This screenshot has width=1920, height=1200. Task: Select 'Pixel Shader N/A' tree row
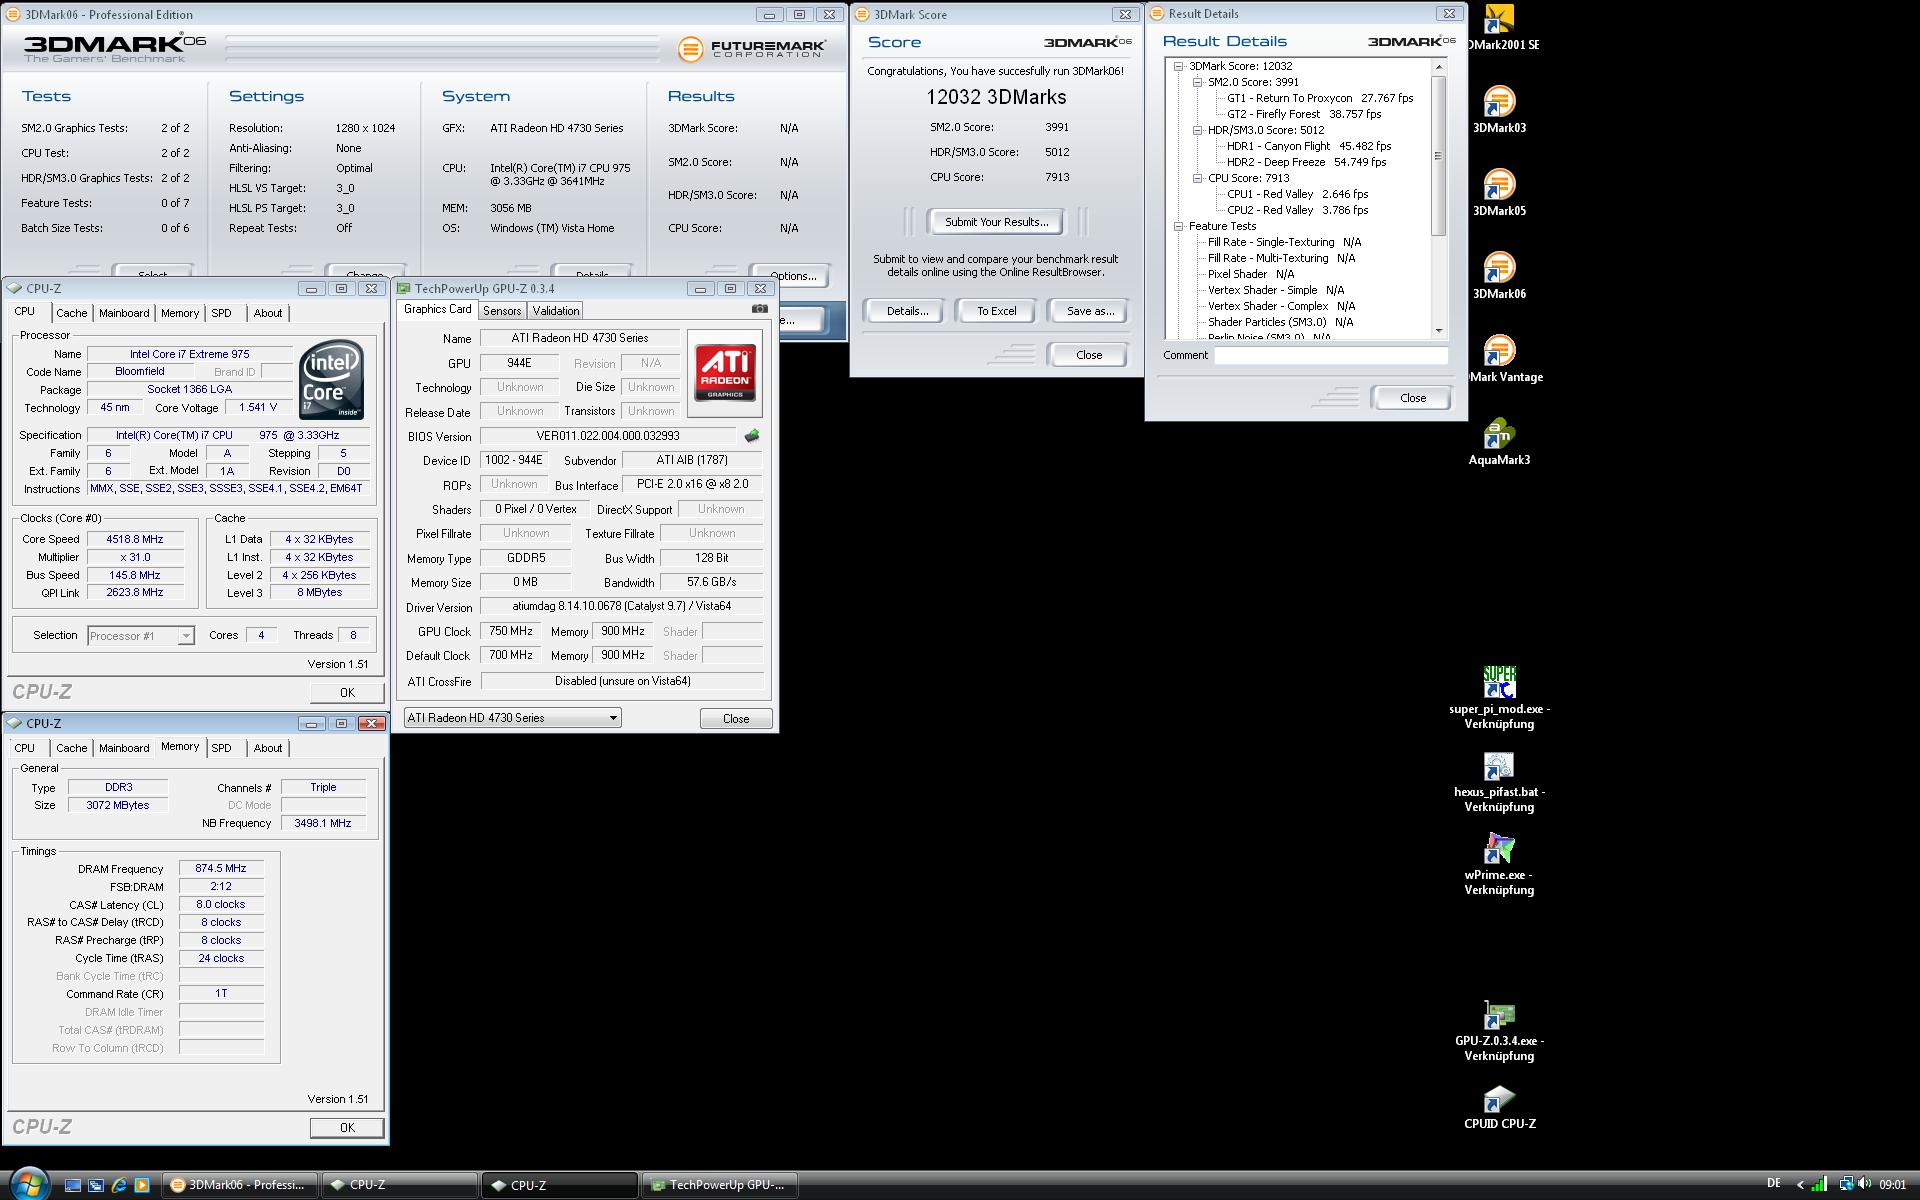tap(1250, 274)
